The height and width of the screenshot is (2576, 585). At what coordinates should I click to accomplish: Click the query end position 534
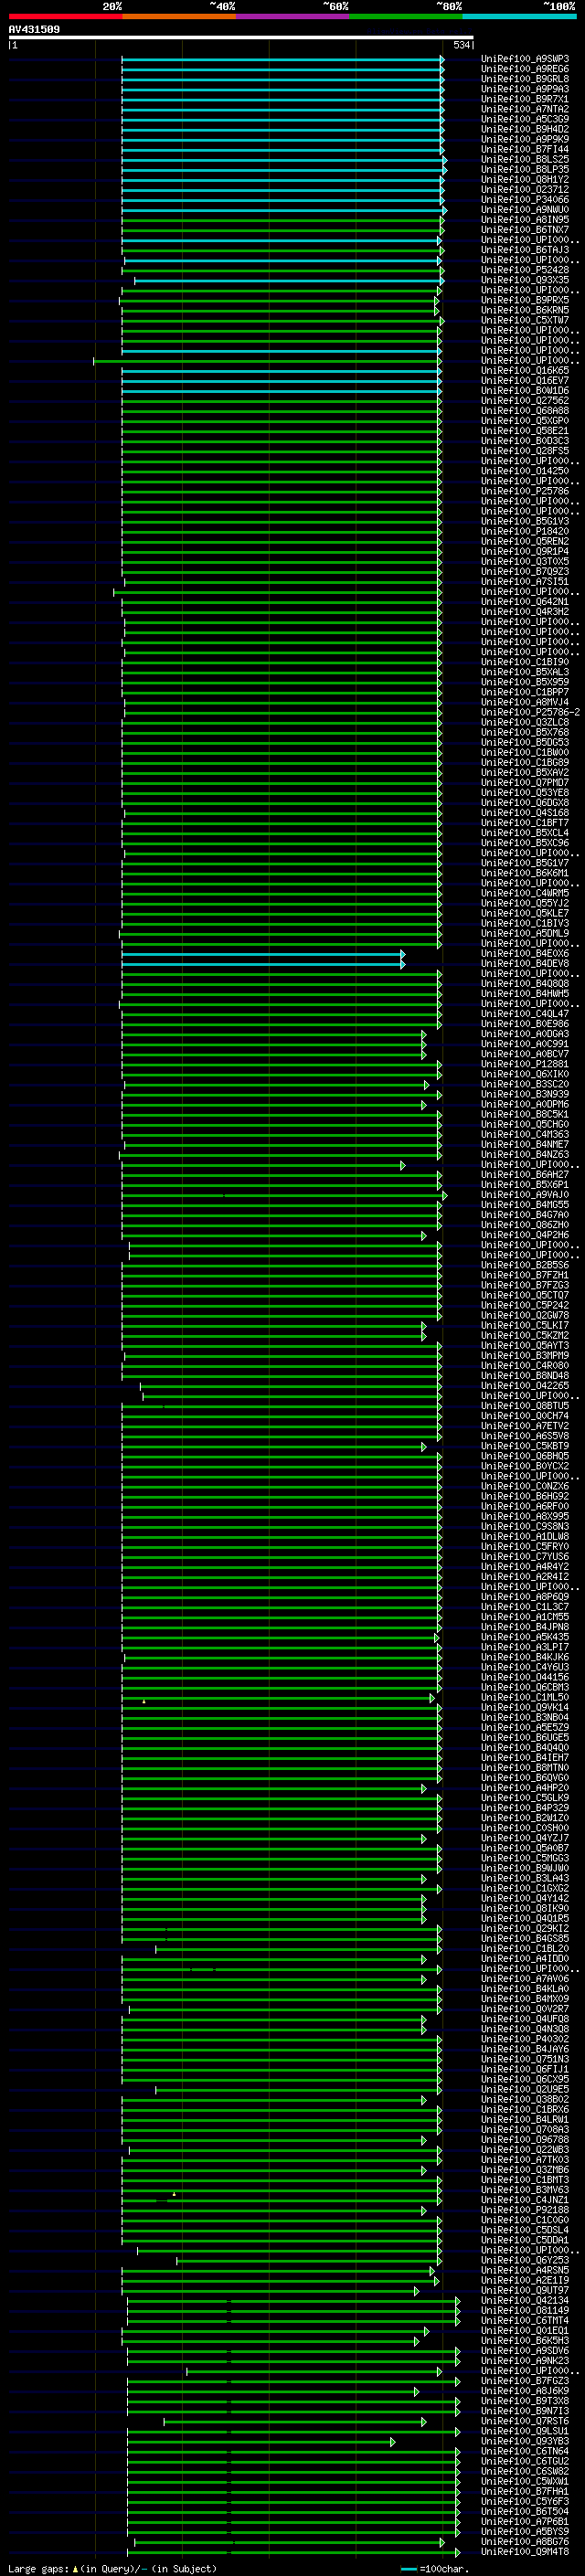click(462, 45)
